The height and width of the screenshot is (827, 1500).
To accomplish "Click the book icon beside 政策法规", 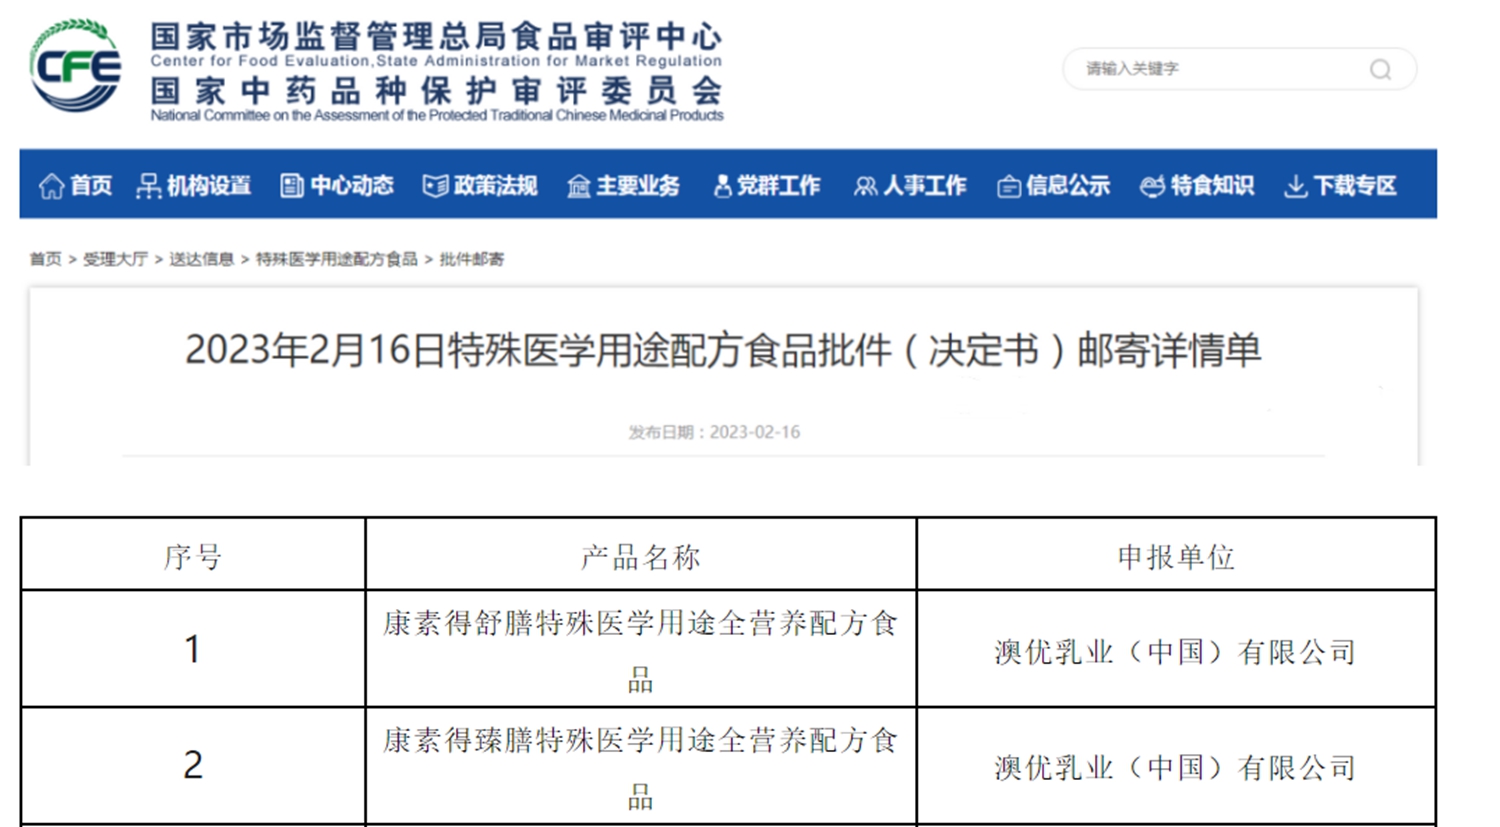I will click(435, 186).
